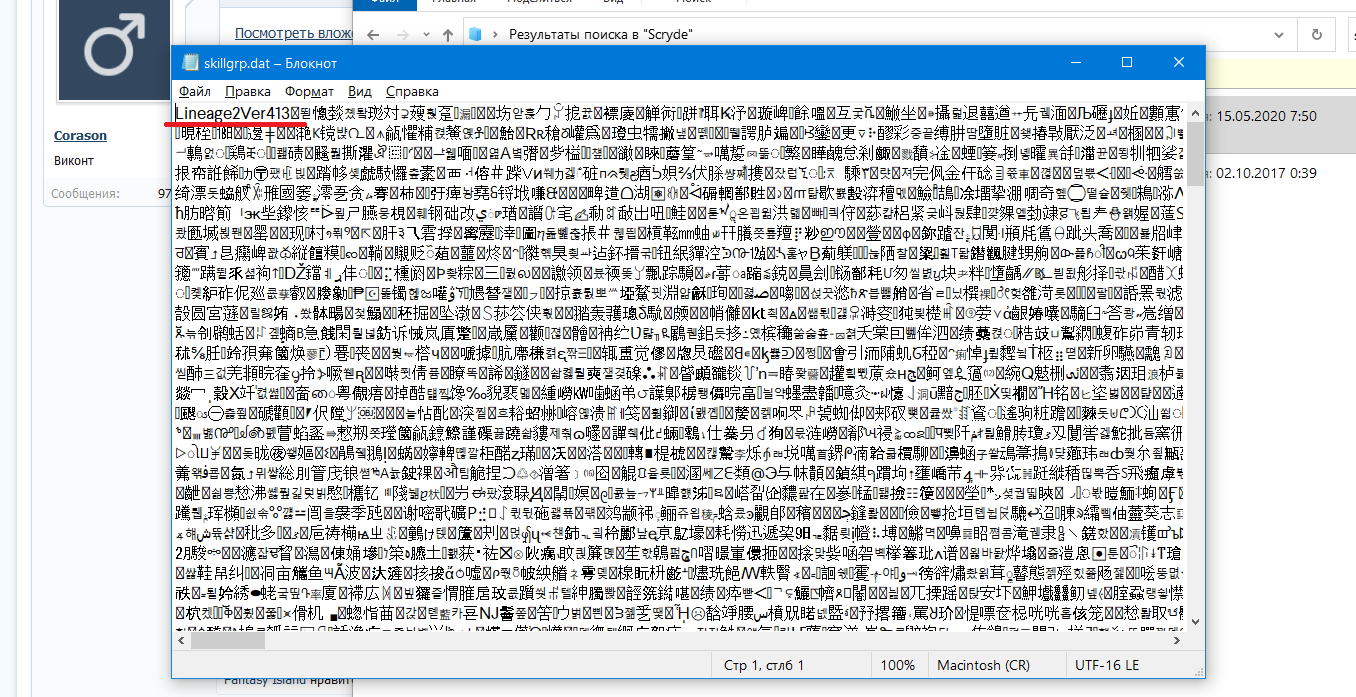1356x697 pixels.
Task: Open the Справка menu in Notepad
Action: (x=411, y=91)
